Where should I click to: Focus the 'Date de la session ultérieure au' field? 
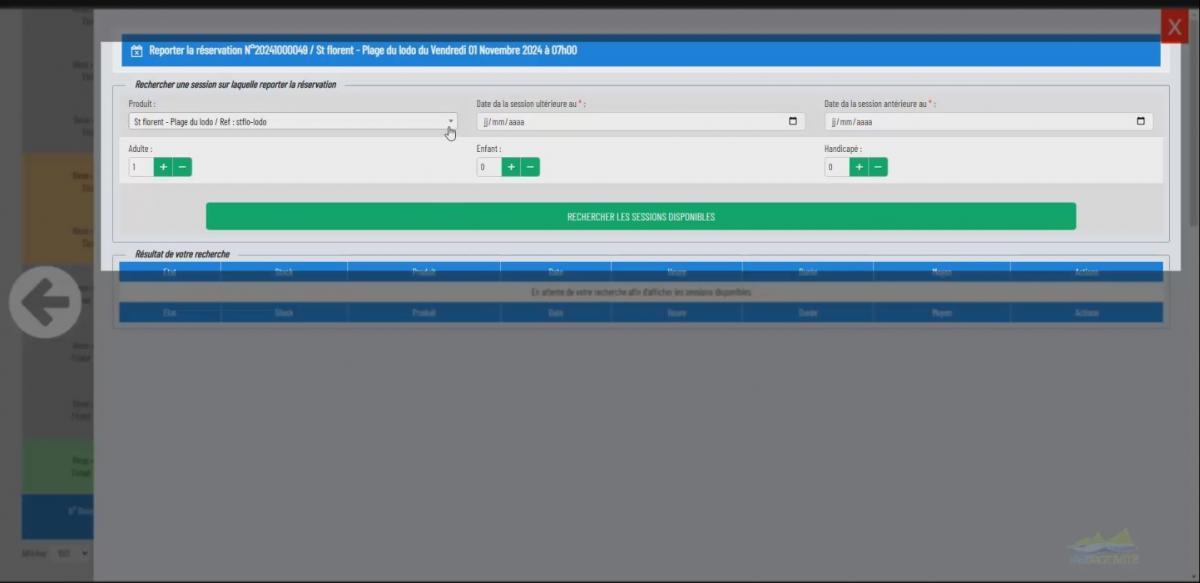(x=641, y=121)
